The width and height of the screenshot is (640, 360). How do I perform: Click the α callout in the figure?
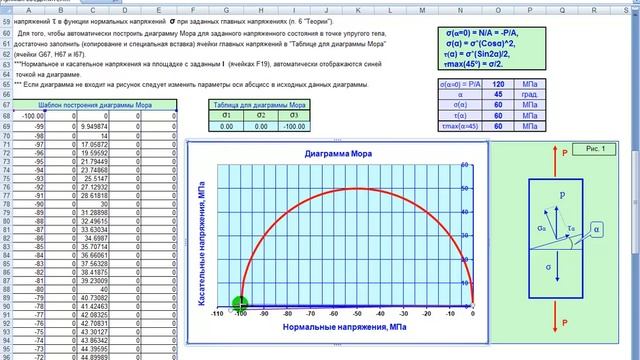pos(596,229)
